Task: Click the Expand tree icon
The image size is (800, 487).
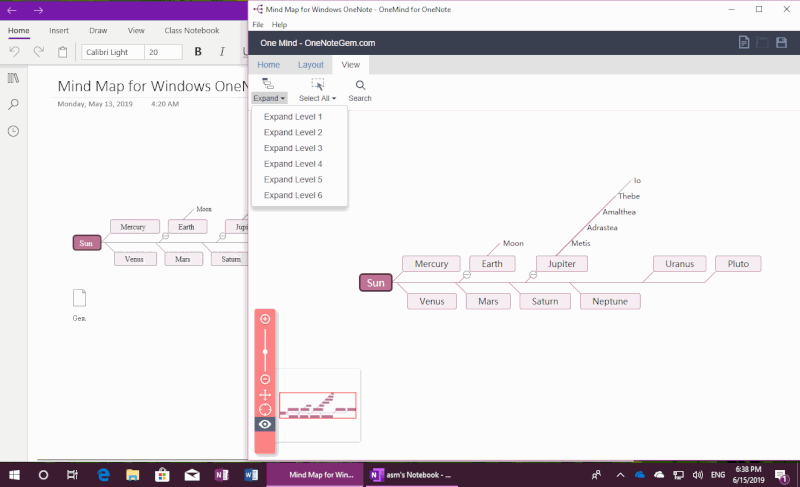Action: [268, 84]
